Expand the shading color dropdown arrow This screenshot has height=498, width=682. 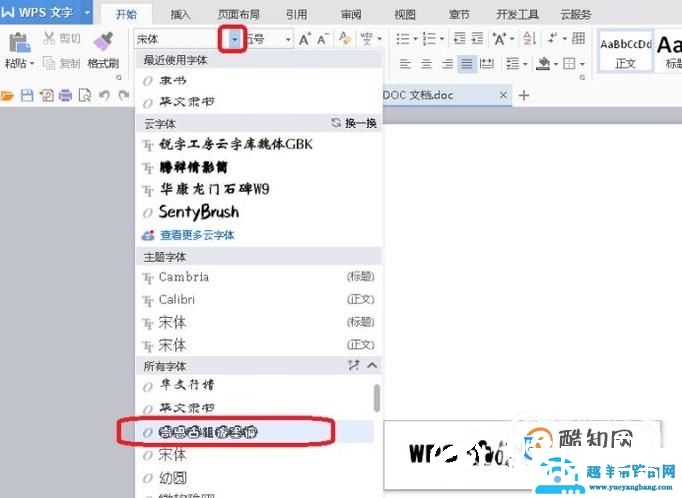point(556,64)
